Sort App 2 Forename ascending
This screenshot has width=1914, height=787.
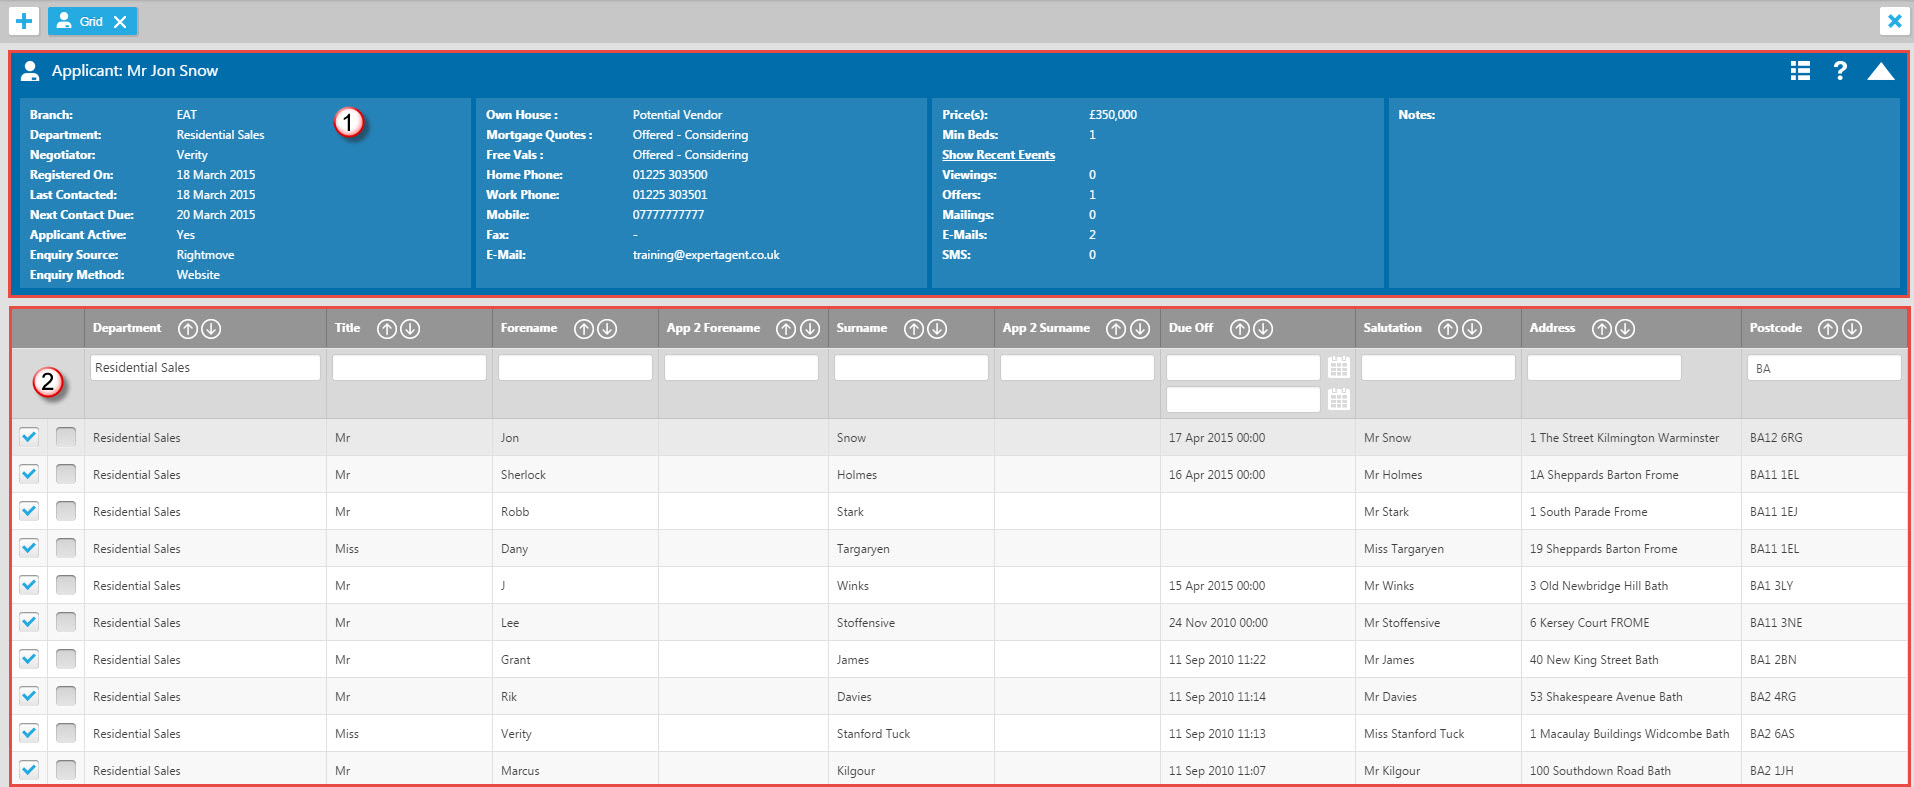786,329
